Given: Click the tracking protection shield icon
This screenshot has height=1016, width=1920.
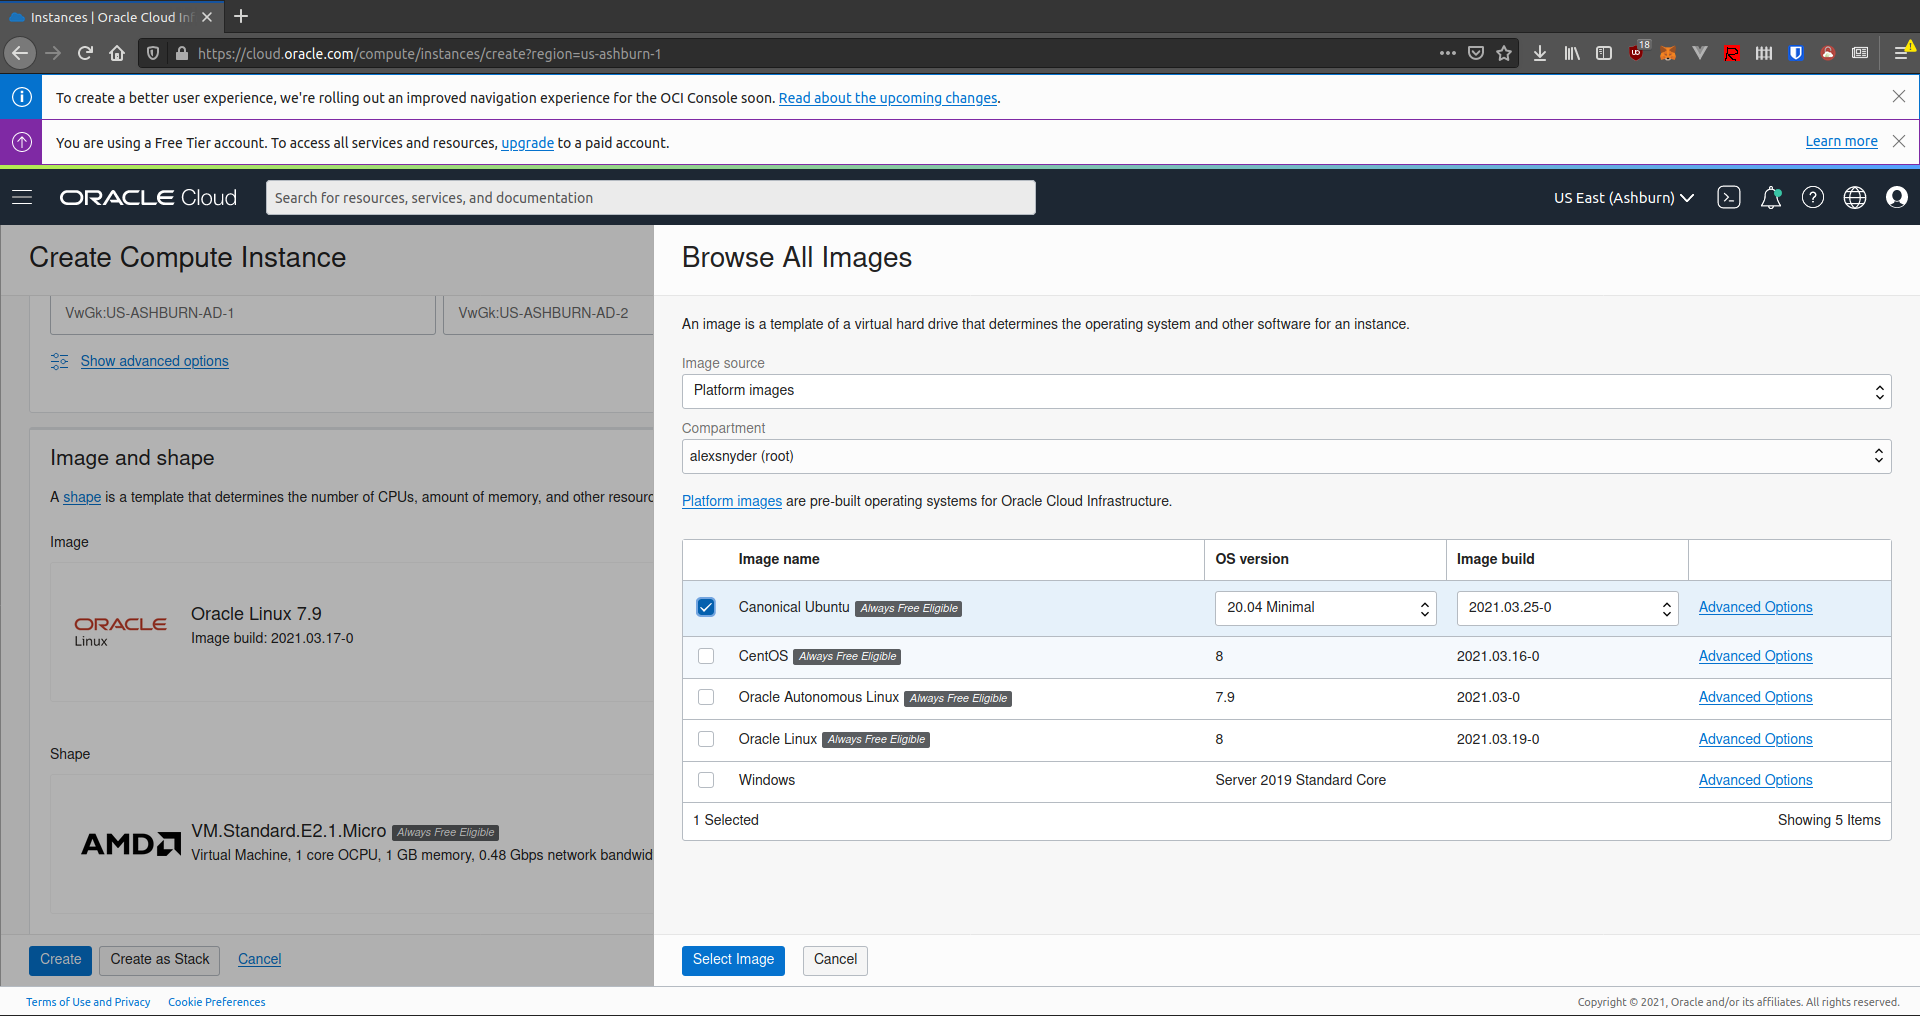Looking at the screenshot, I should pos(153,53).
